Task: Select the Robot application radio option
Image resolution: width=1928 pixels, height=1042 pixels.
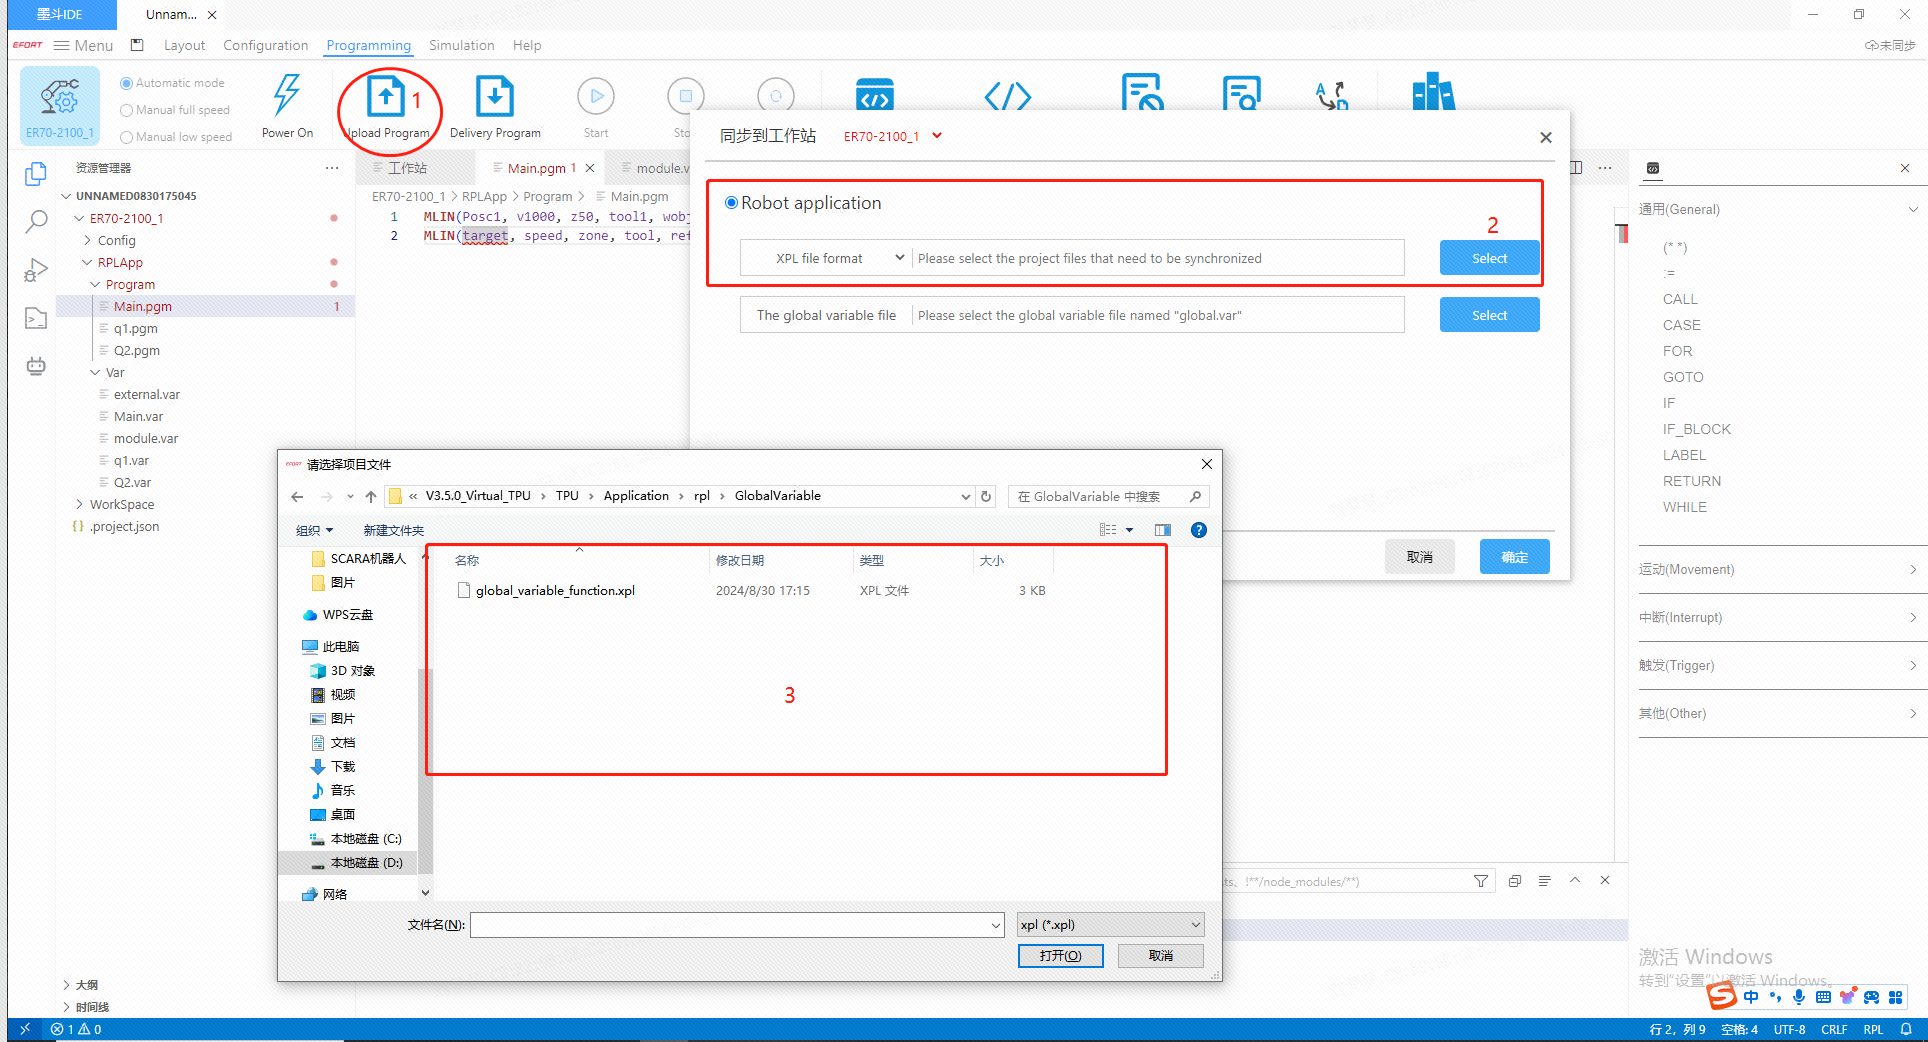Action: coord(732,203)
